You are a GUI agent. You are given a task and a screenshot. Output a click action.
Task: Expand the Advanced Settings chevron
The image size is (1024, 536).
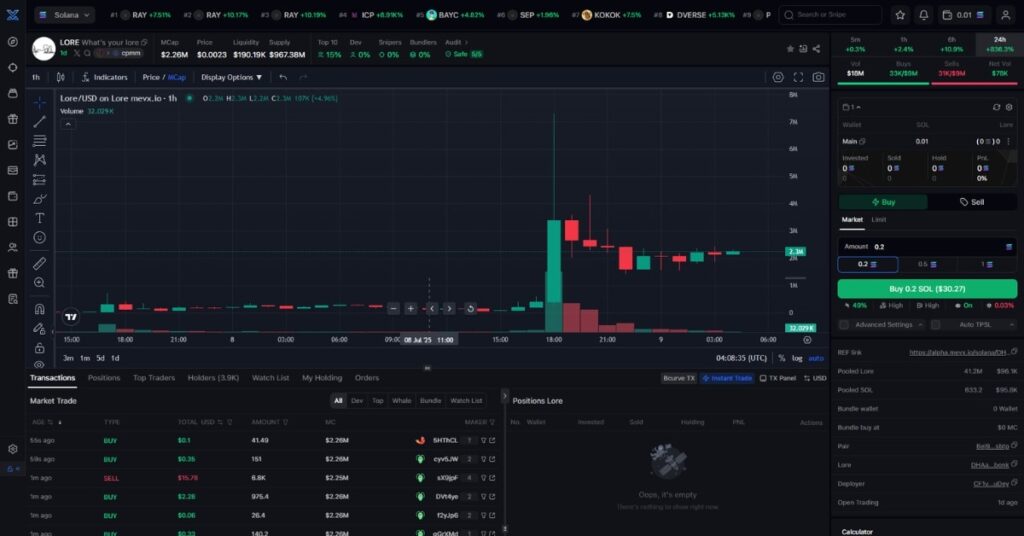pyautogui.click(x=920, y=324)
